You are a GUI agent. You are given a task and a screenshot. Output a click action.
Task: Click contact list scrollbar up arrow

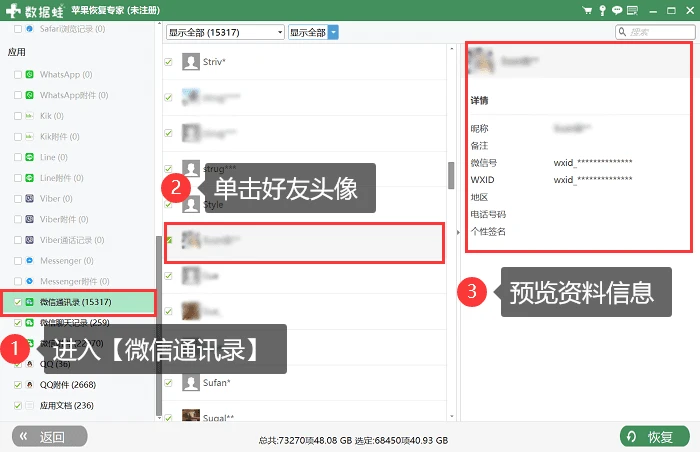click(451, 48)
